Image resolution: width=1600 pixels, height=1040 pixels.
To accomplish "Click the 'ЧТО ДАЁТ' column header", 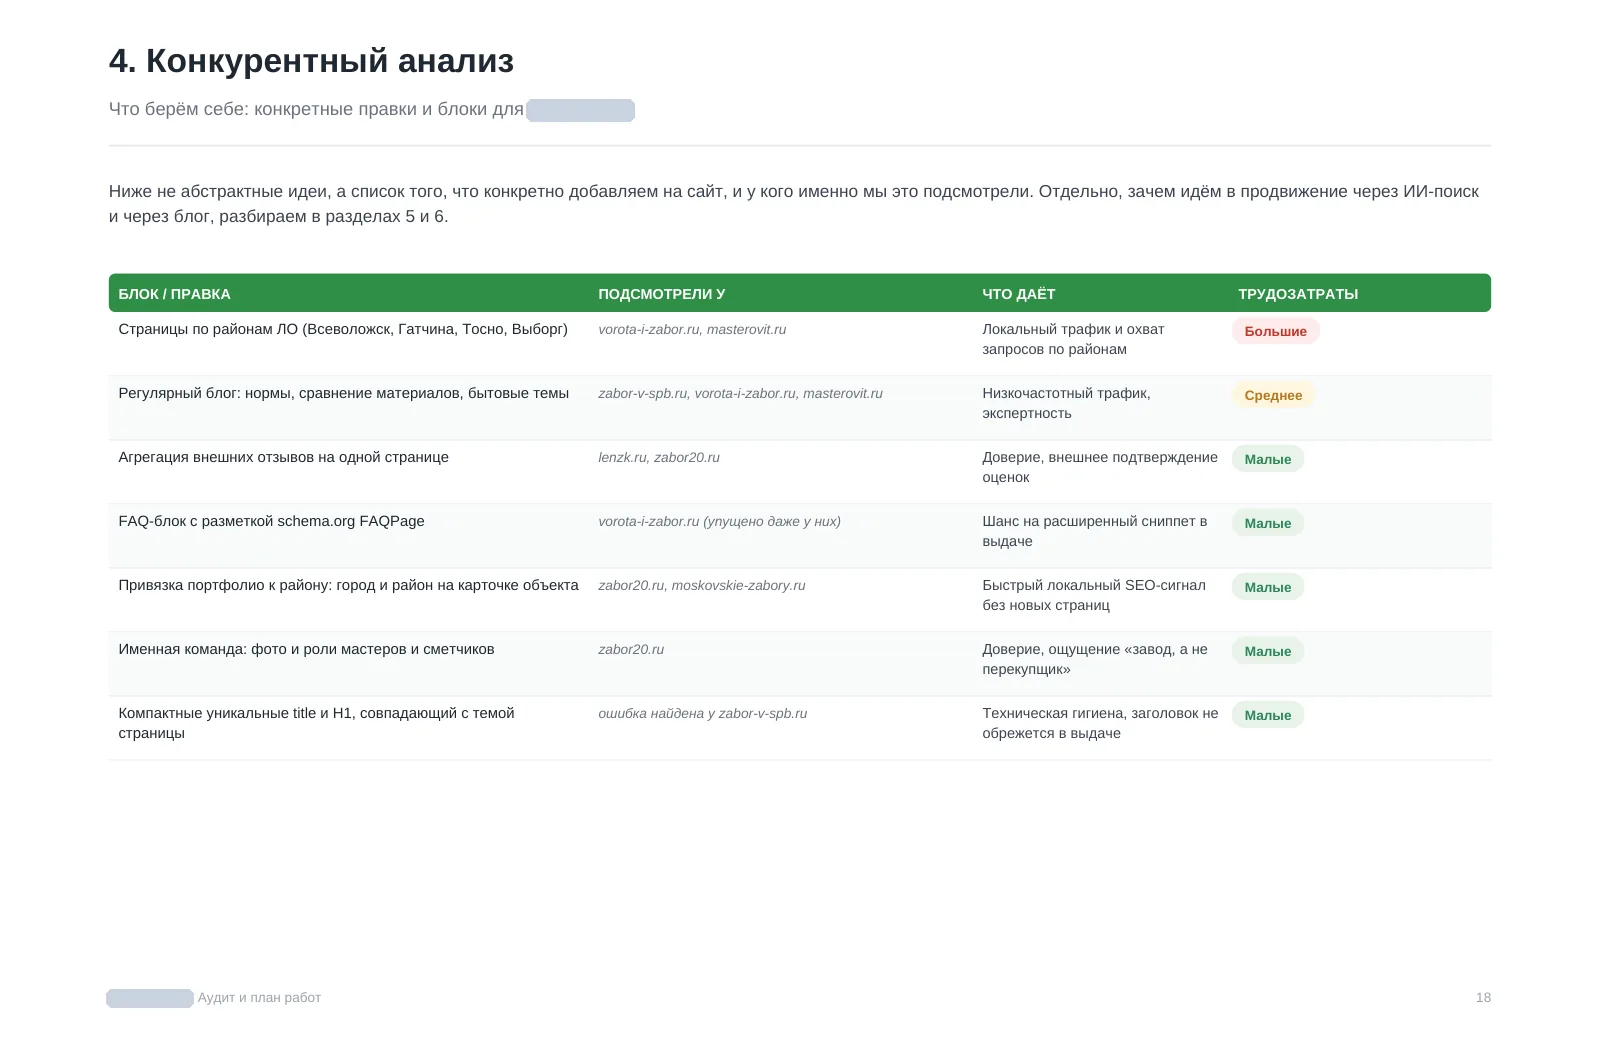I will [1018, 294].
